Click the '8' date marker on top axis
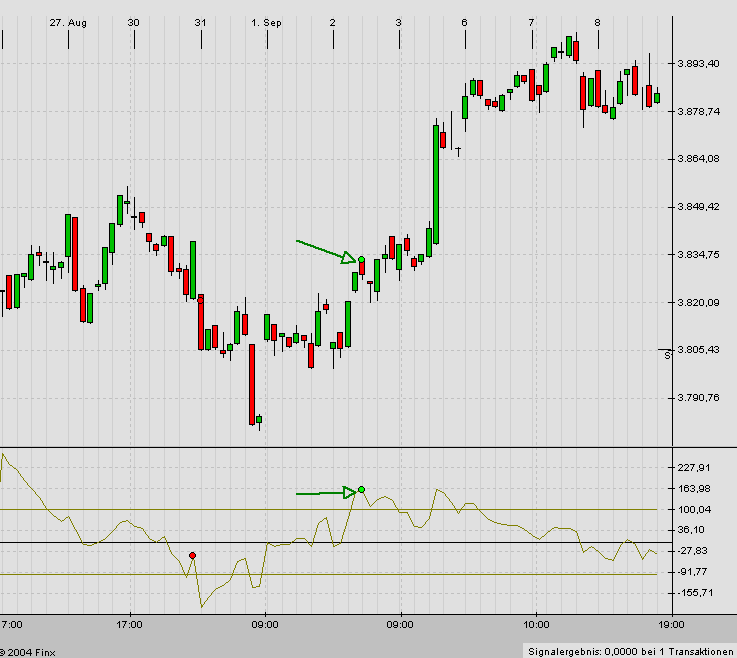 597,22
